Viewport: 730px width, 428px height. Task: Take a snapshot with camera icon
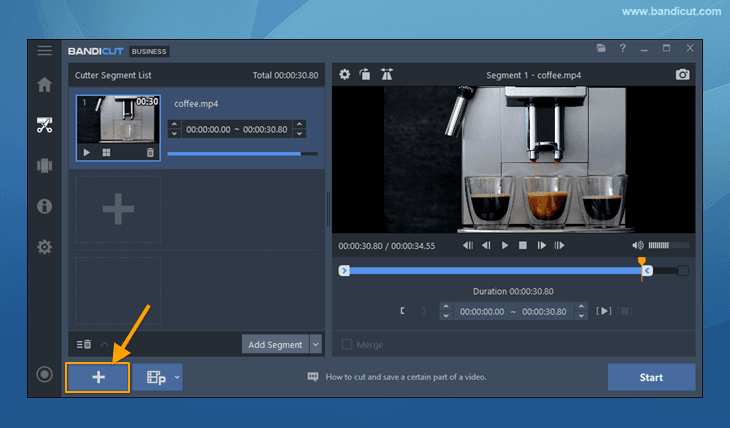[x=683, y=75]
